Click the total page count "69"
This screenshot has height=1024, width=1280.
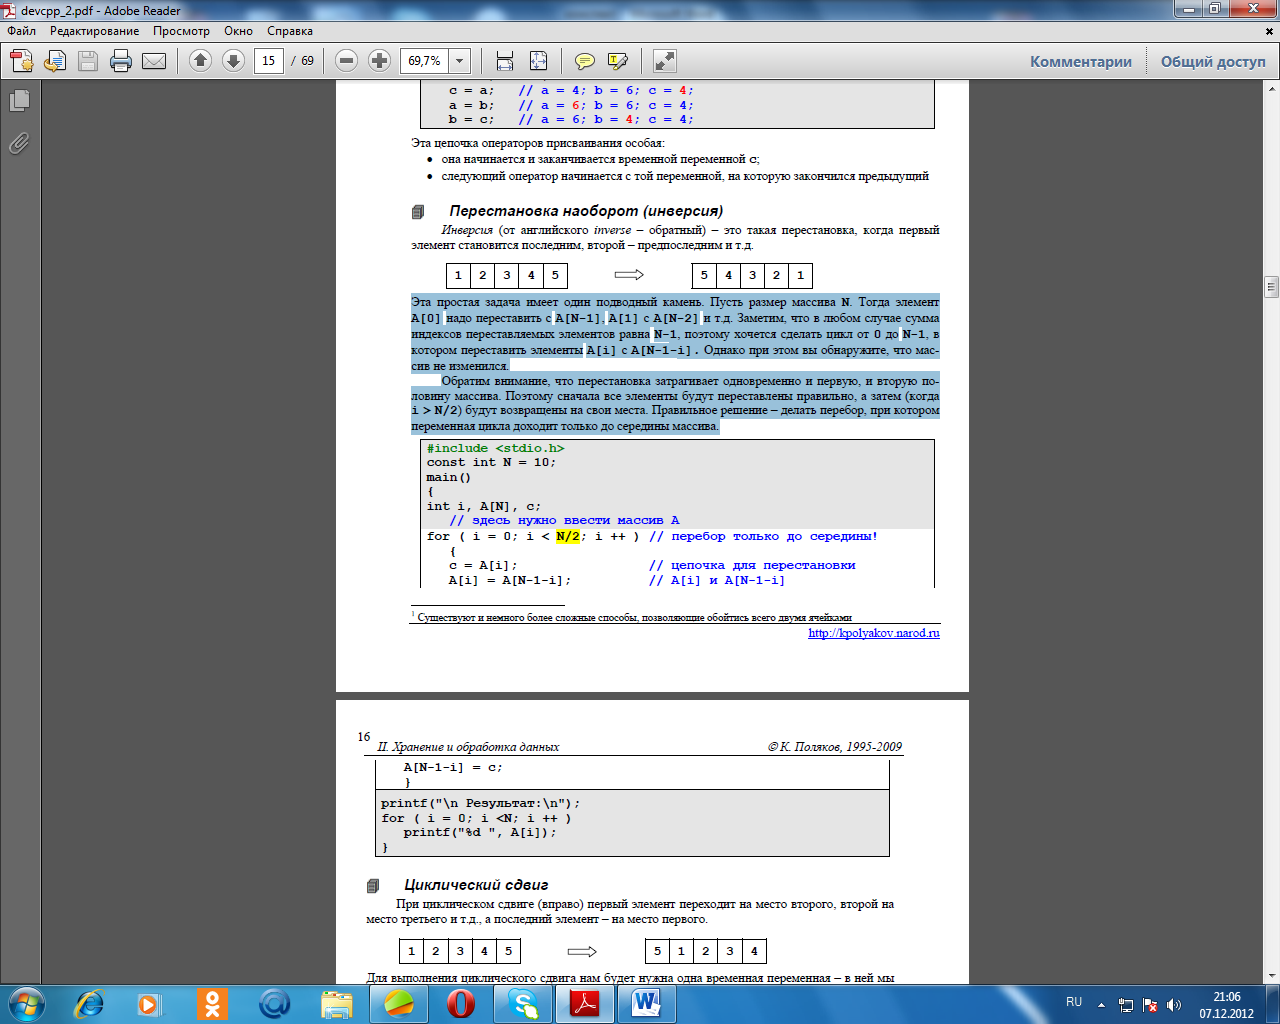coord(307,61)
